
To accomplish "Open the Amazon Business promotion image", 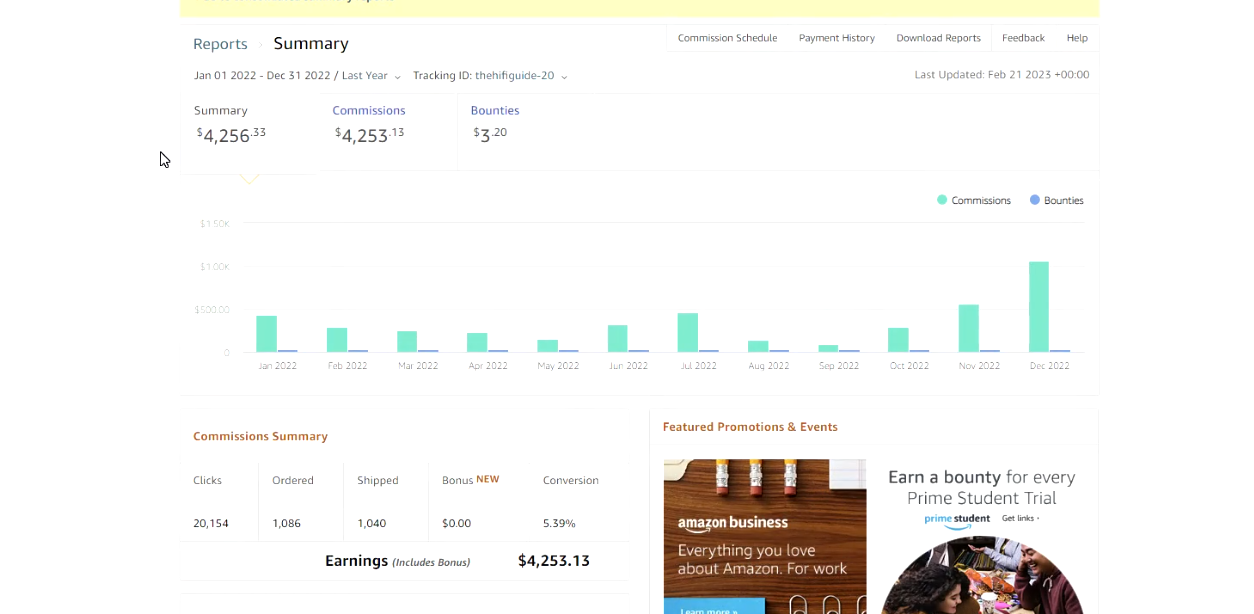I will point(765,536).
